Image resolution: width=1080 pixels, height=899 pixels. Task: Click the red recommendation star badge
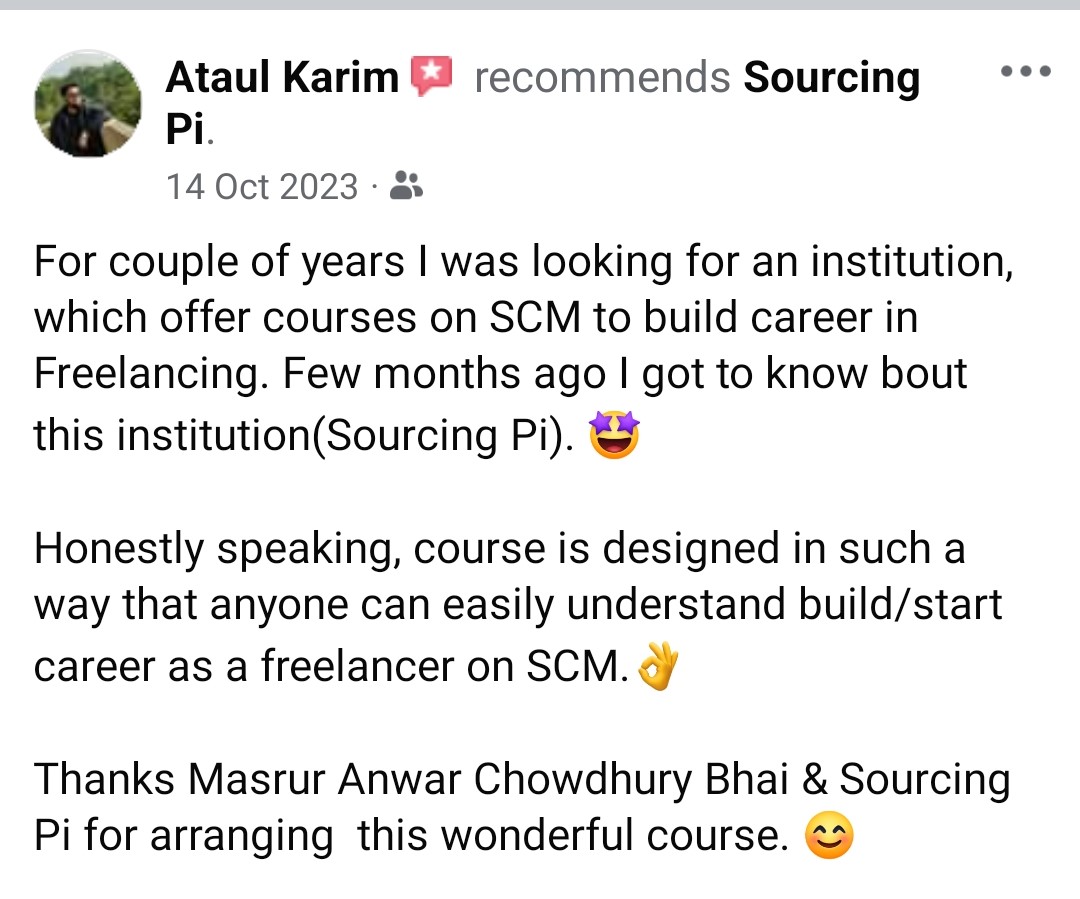(x=431, y=76)
